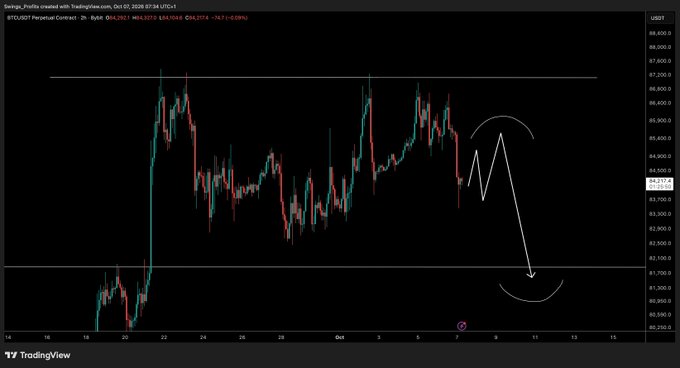Click the high value H84,327.0 in the legend
The width and height of the screenshot is (680, 368).
point(144,18)
